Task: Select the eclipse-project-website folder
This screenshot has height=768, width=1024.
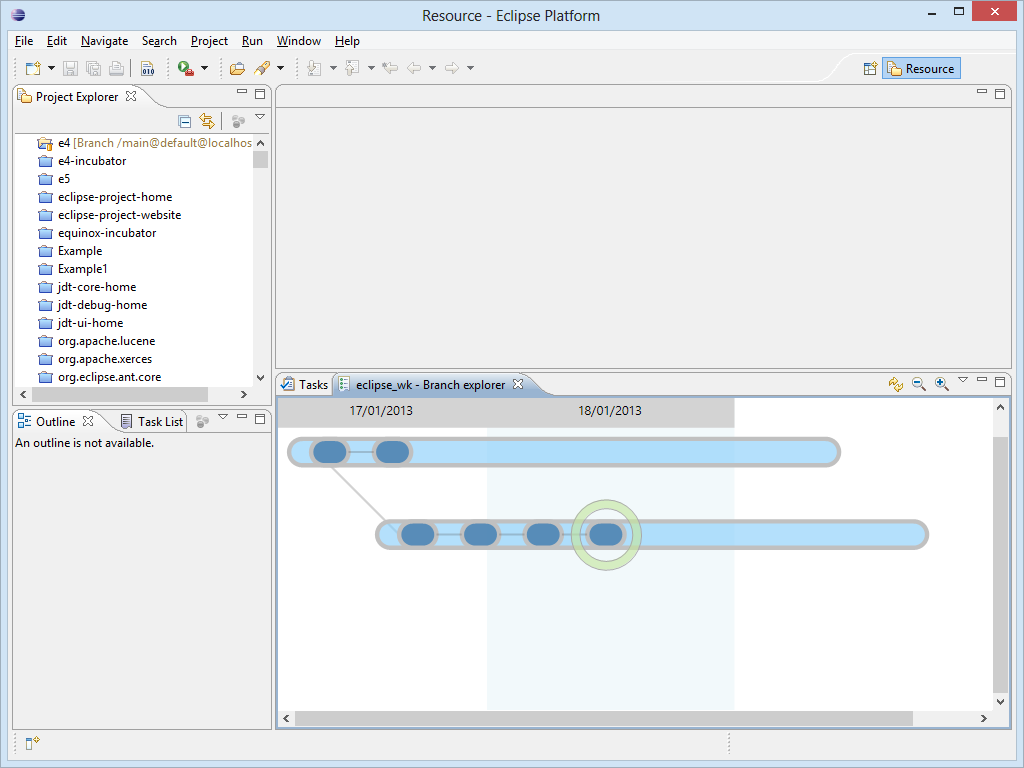Action: coord(110,215)
